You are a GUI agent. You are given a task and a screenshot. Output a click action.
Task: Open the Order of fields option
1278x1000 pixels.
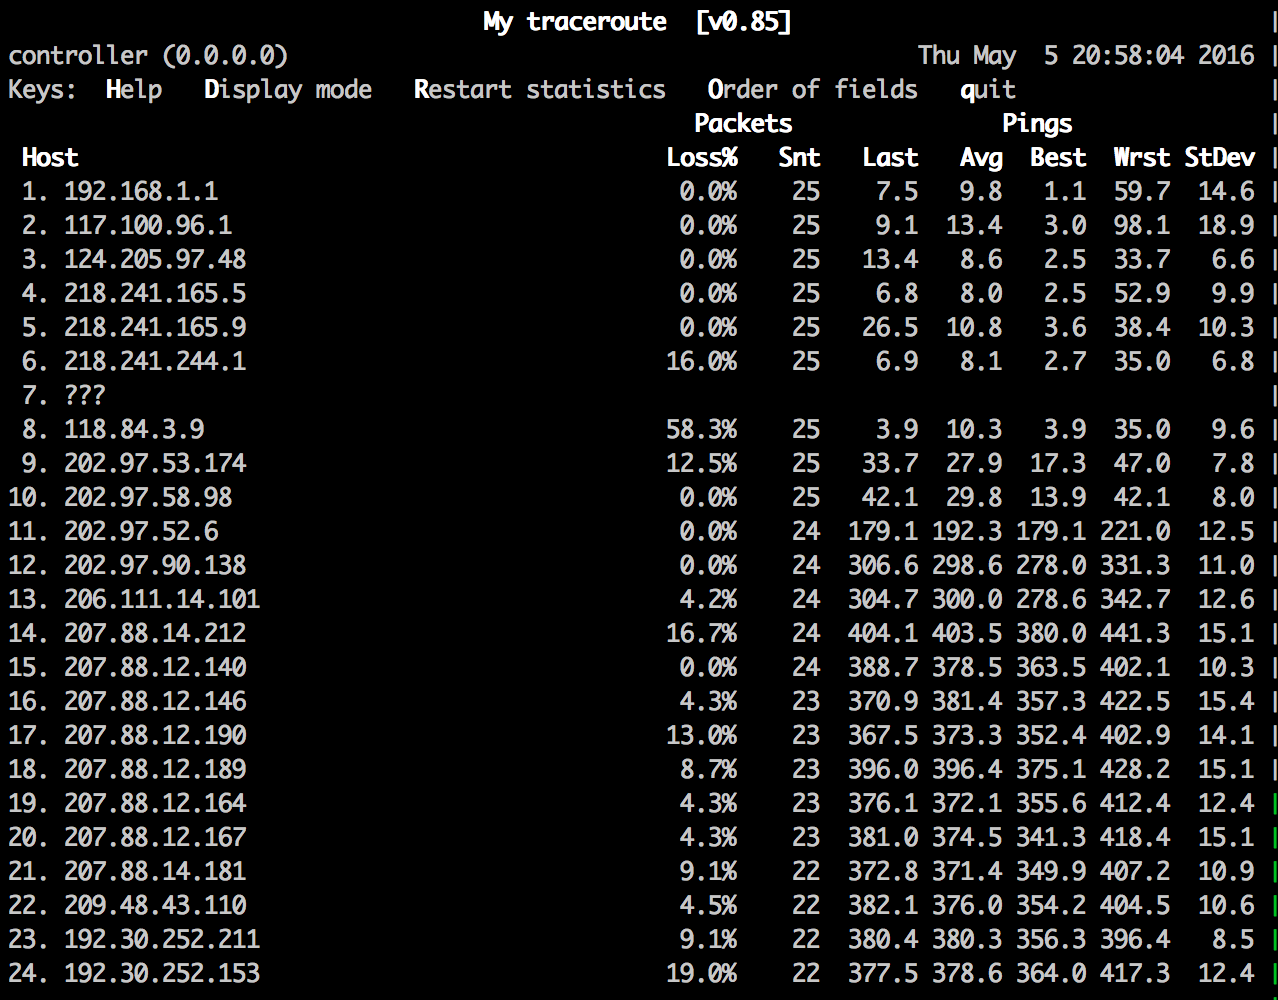coord(812,89)
